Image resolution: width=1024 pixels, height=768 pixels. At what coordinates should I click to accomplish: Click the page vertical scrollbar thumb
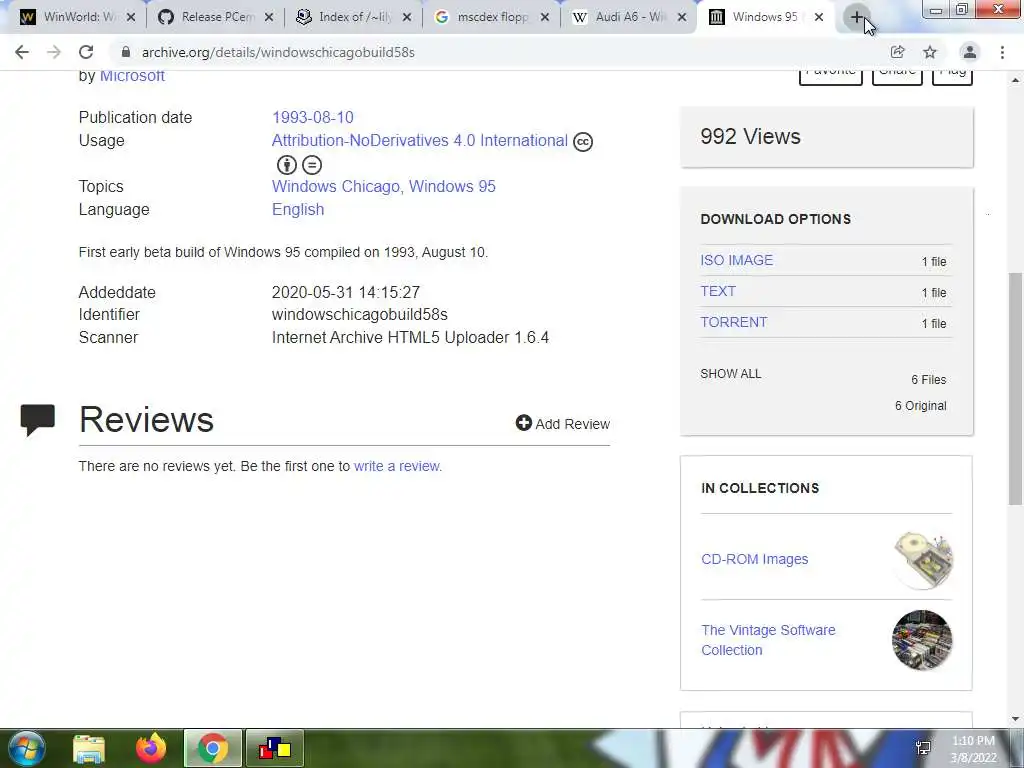tap(1015, 389)
